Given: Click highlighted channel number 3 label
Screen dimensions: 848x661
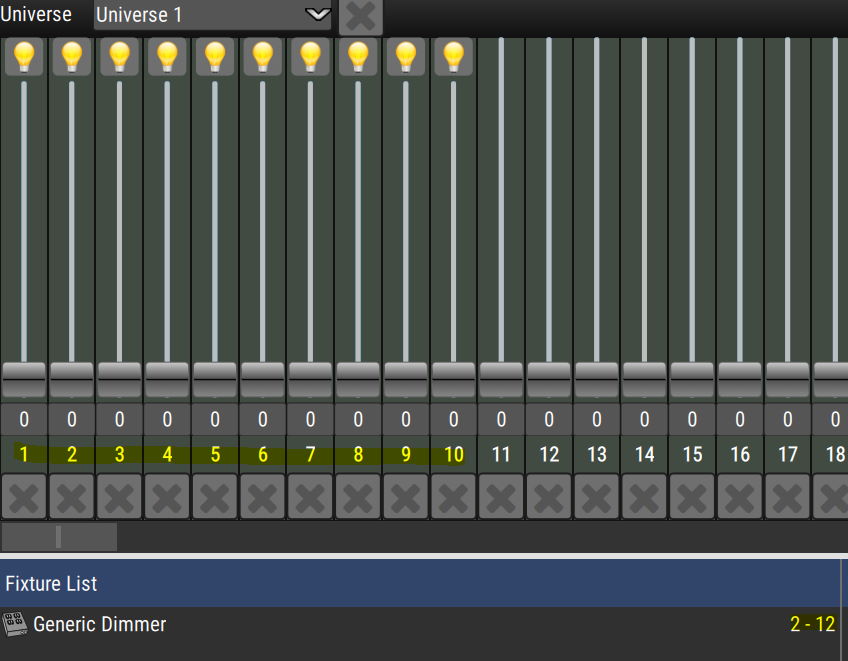Looking at the screenshot, I should click(120, 454).
